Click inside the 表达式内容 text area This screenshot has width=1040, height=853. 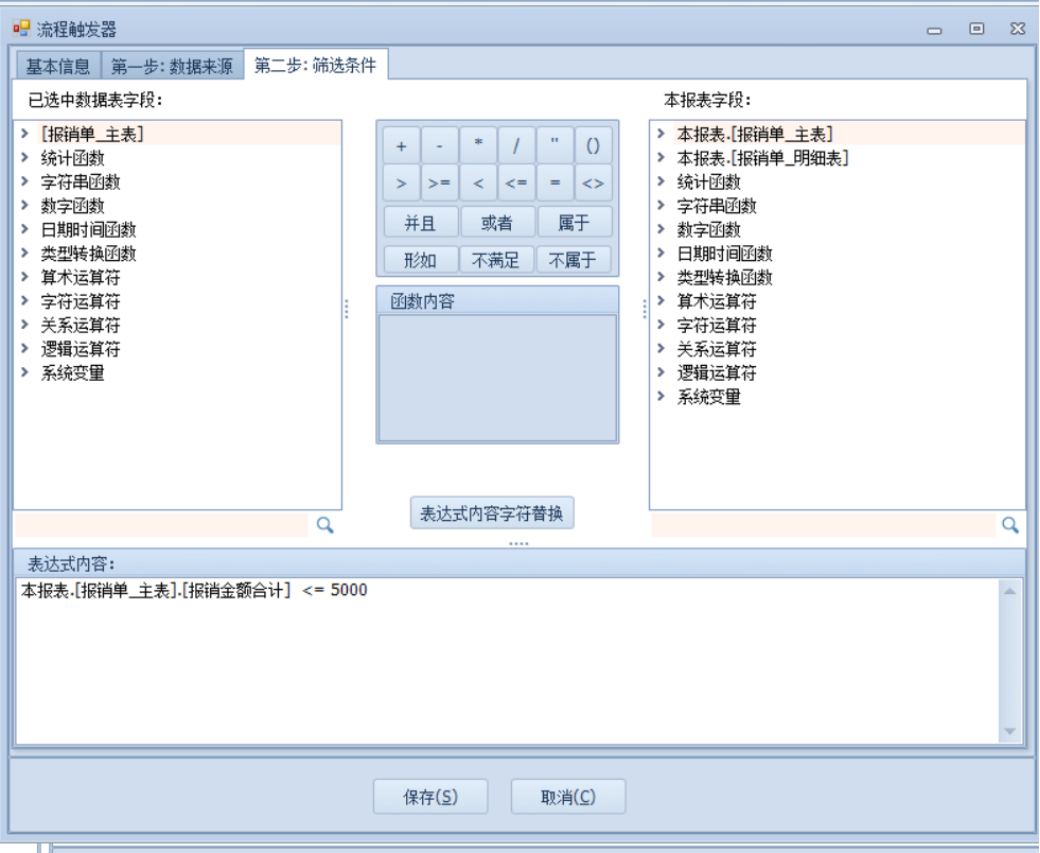[500, 660]
